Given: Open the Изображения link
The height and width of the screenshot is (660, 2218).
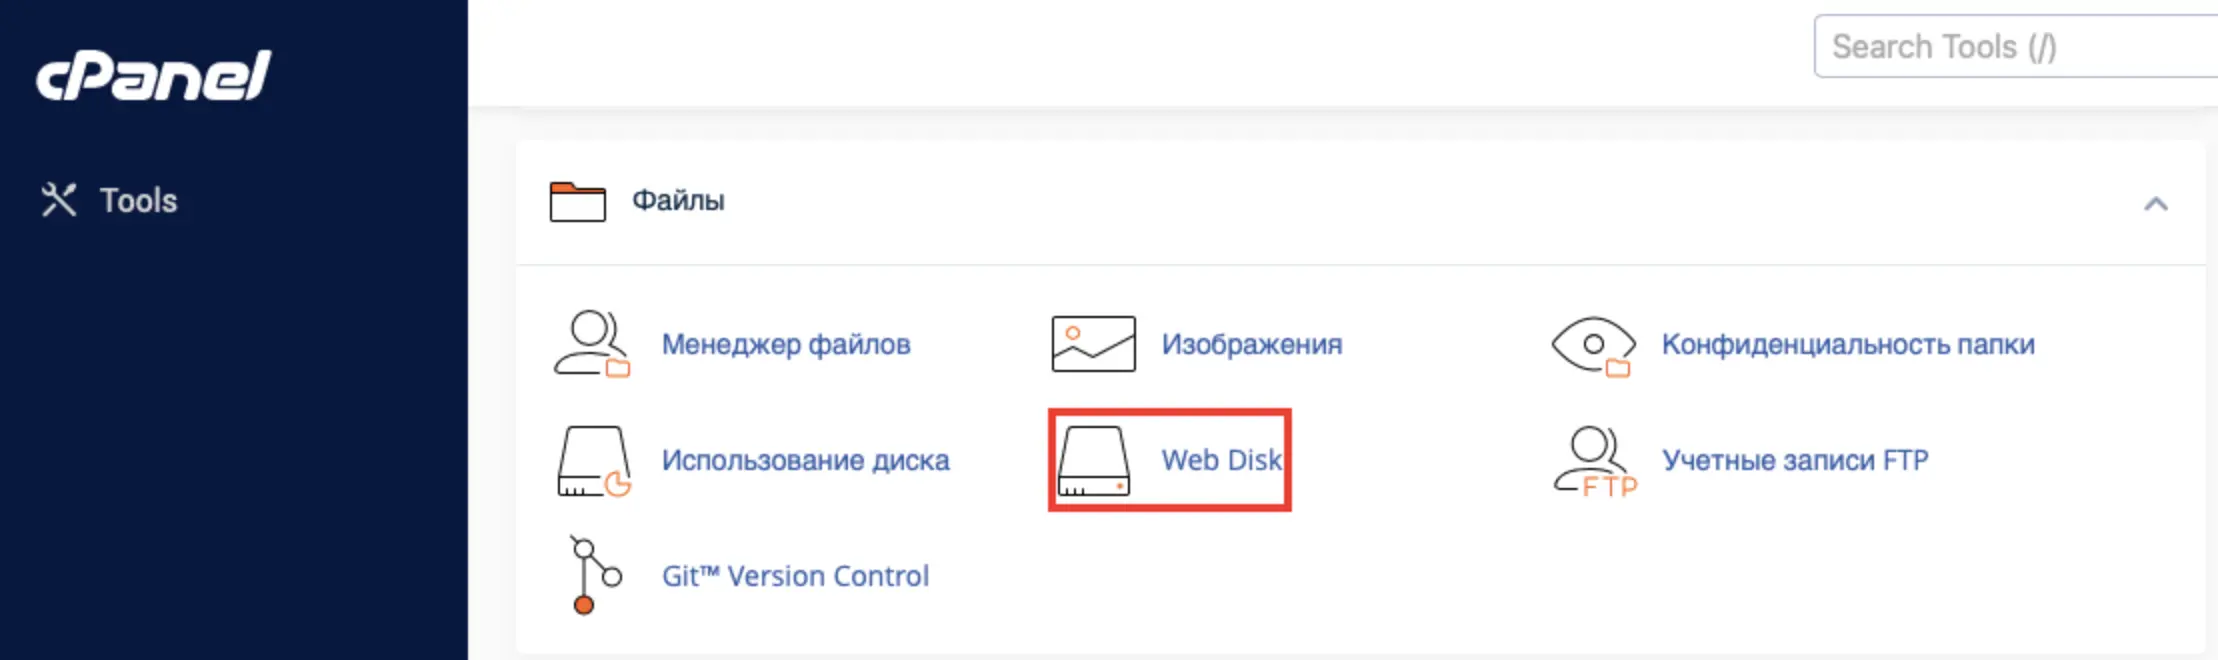Looking at the screenshot, I should click(x=1252, y=344).
